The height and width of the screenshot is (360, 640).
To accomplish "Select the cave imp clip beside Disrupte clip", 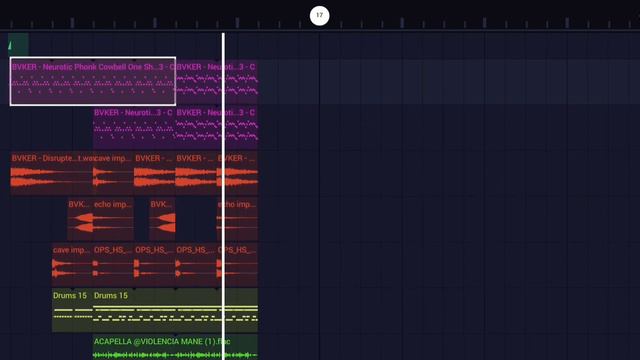I will click(113, 173).
